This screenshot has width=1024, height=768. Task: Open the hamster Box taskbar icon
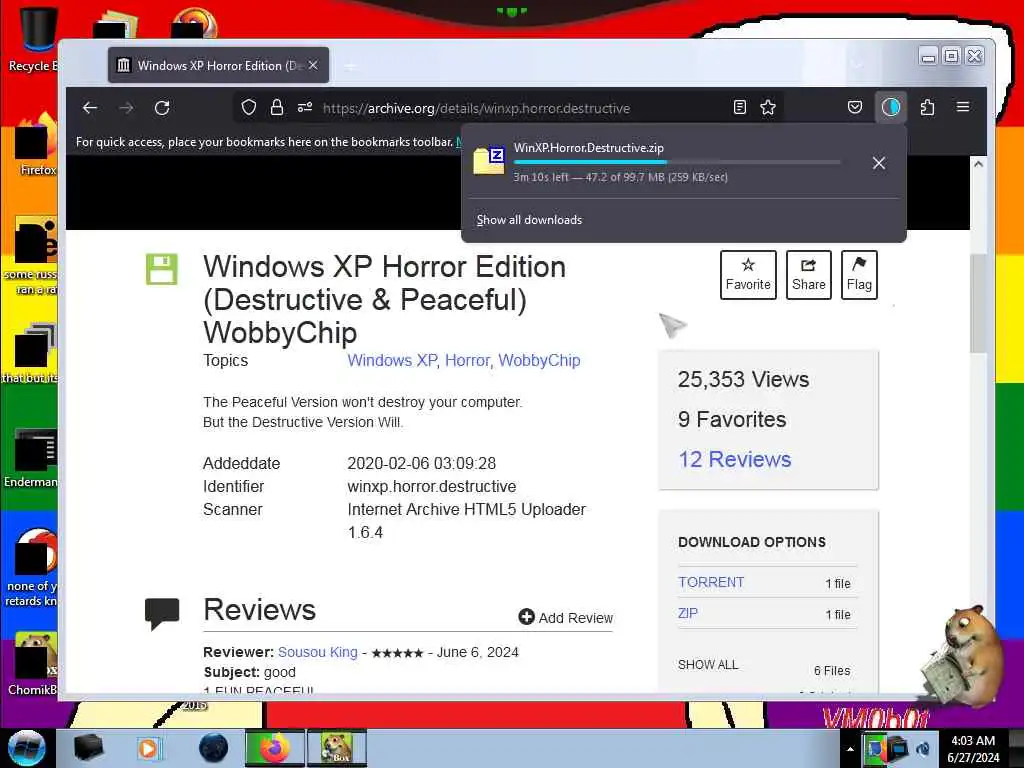coord(336,748)
